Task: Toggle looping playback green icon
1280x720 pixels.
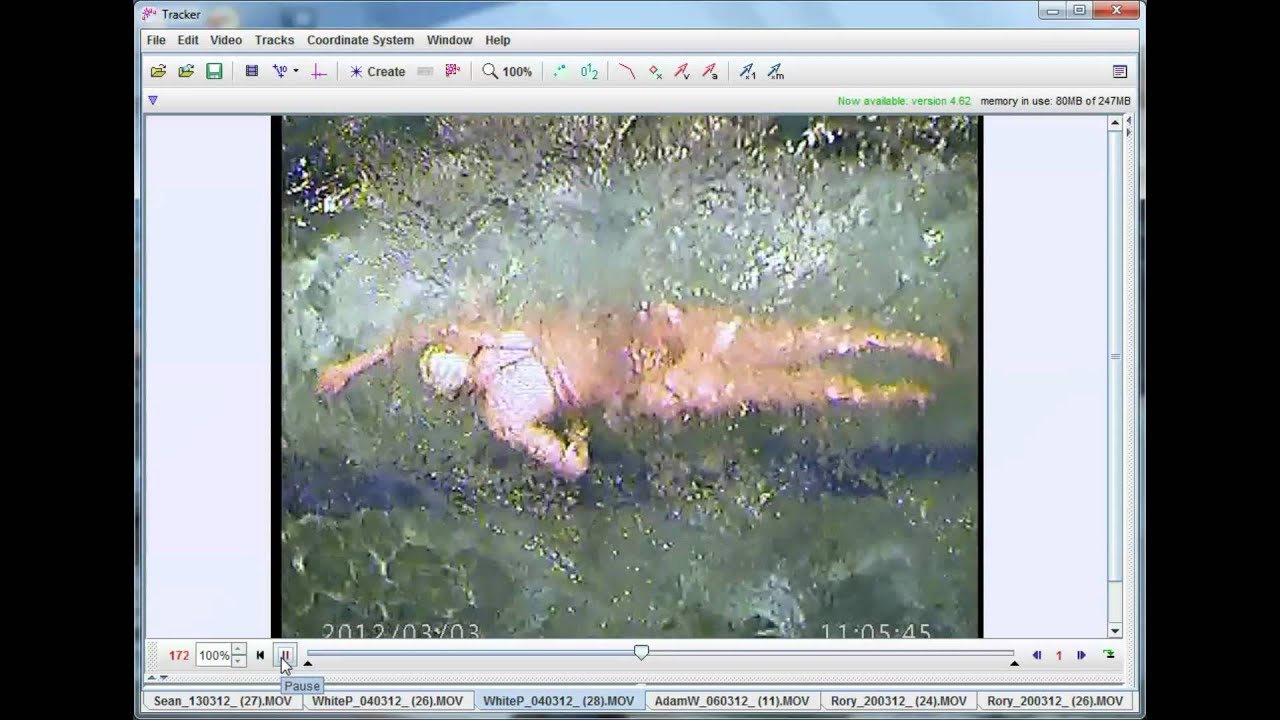Action: [x=1109, y=655]
